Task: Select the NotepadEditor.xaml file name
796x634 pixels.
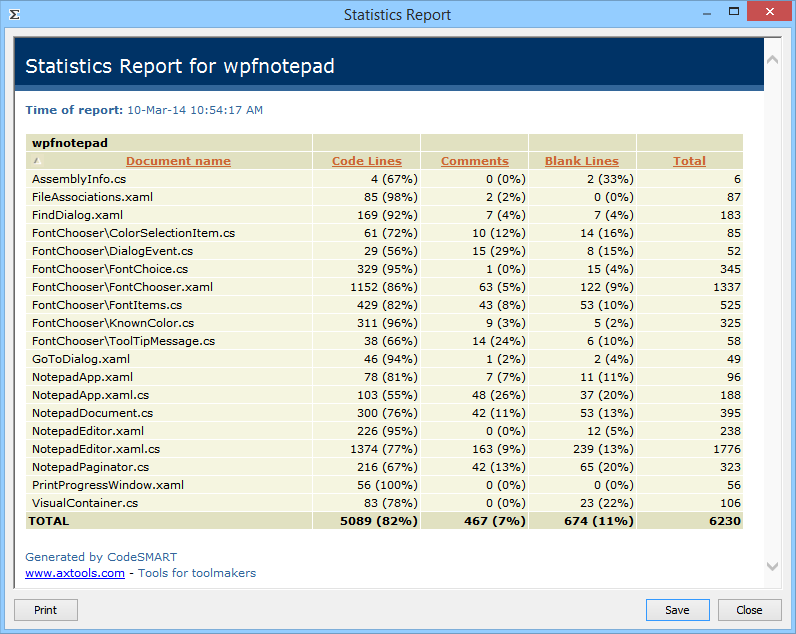Action: click(88, 431)
